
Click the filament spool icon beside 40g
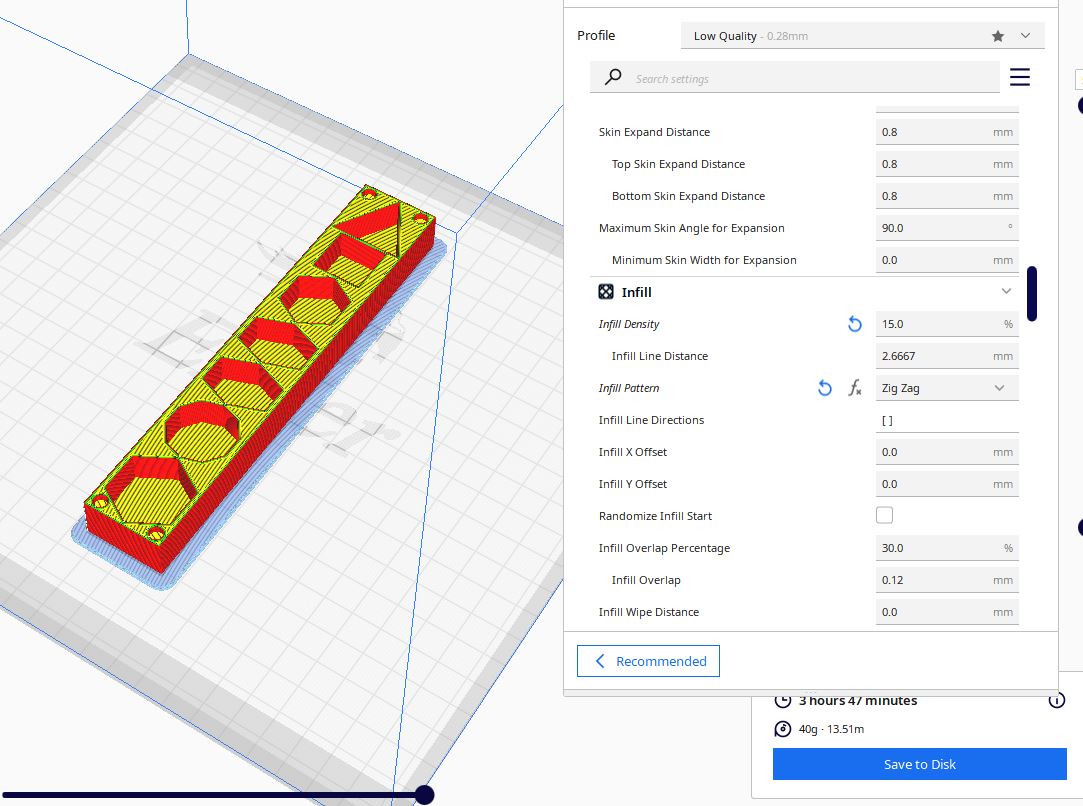(782, 729)
